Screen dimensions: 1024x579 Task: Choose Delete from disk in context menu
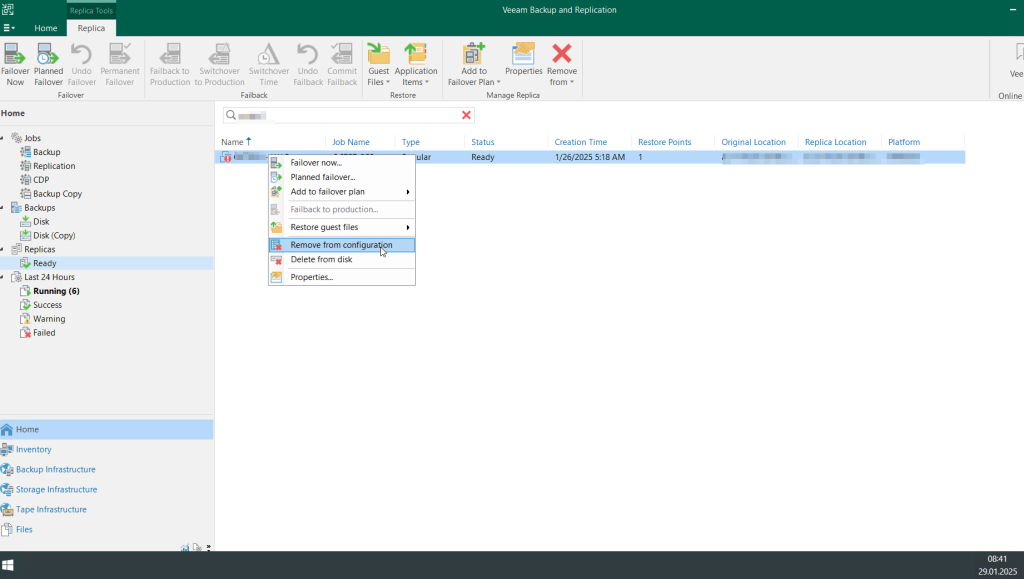coord(321,260)
